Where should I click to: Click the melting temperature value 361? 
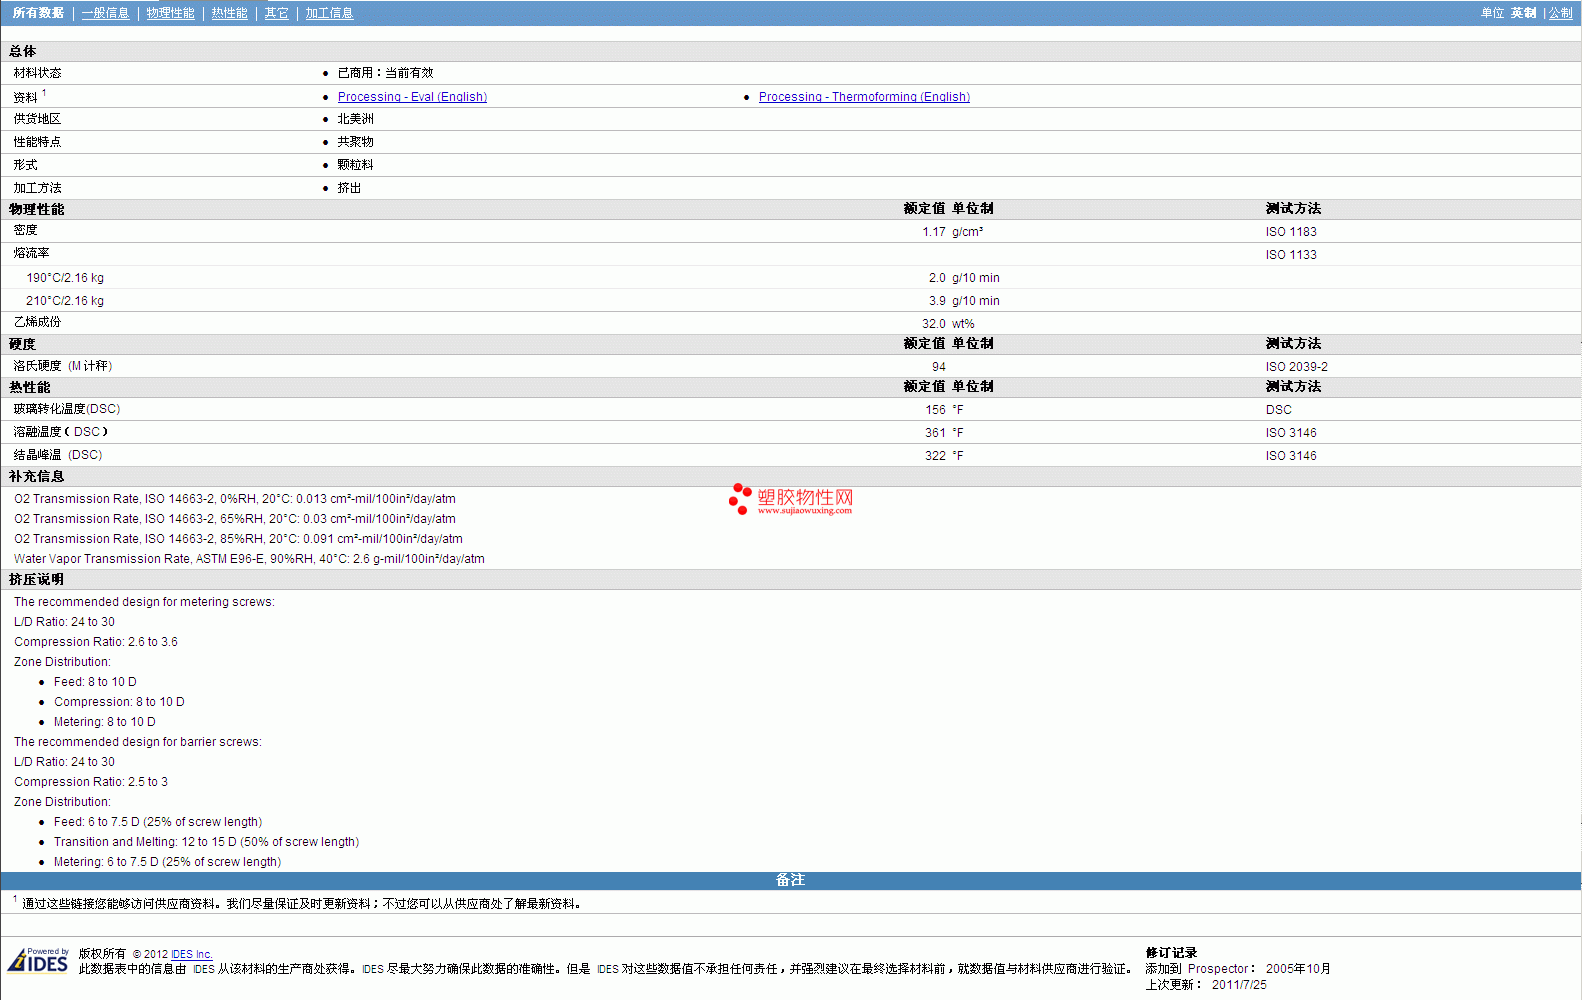[935, 433]
